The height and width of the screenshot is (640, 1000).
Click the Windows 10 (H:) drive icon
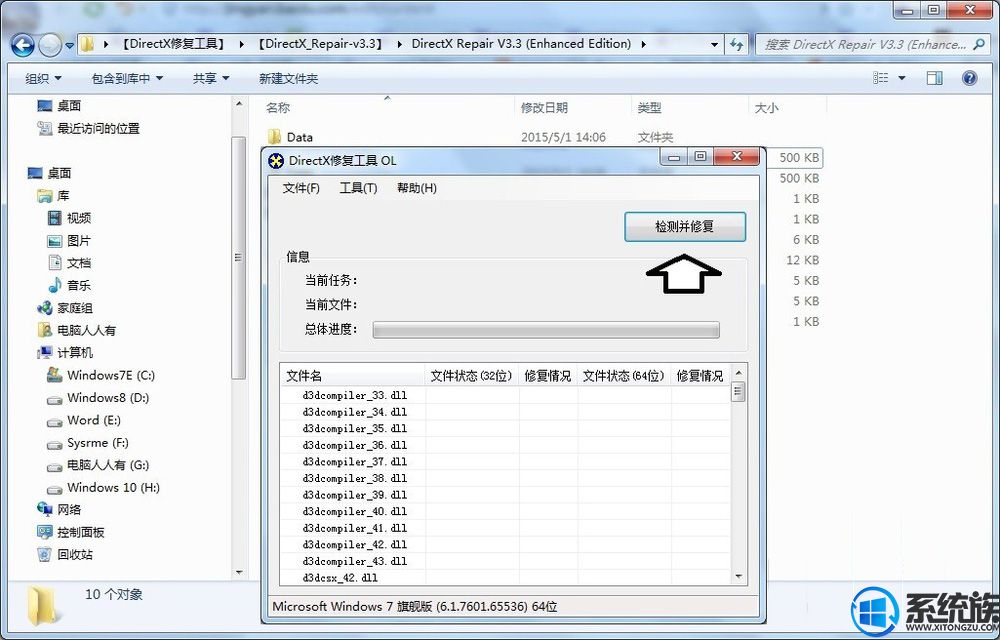click(55, 488)
